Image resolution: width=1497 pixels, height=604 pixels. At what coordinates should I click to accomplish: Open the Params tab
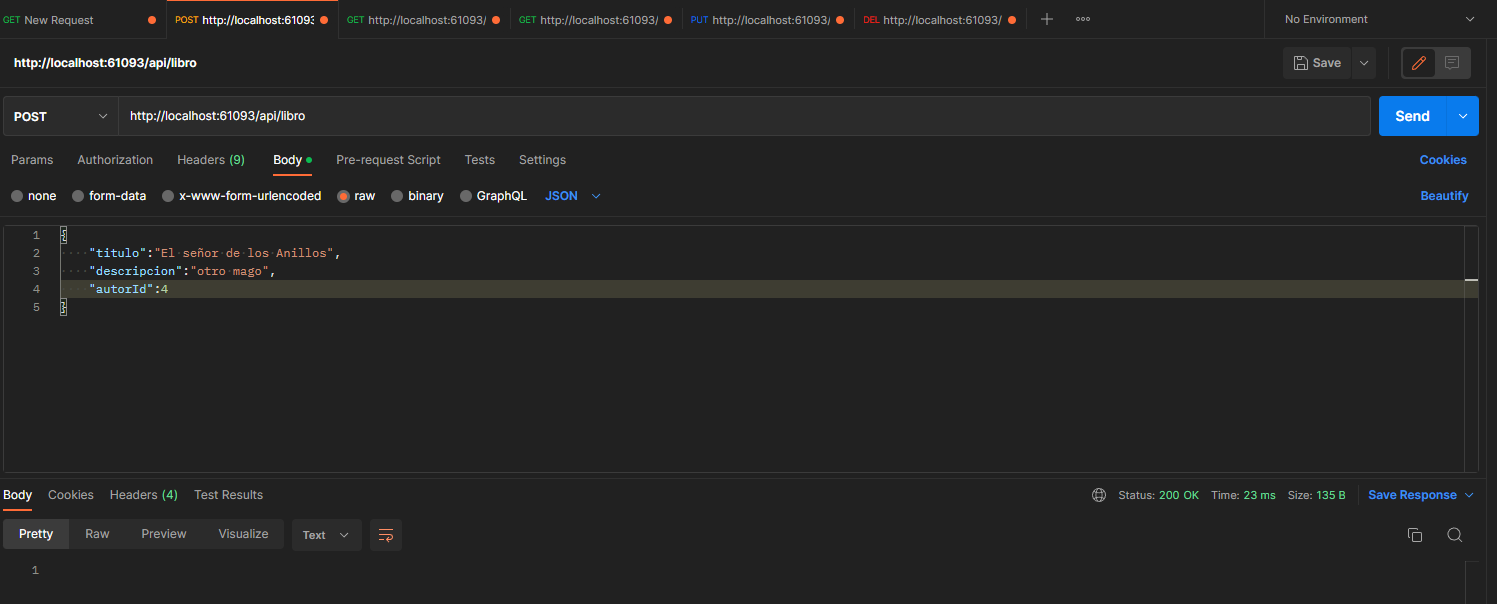click(32, 160)
